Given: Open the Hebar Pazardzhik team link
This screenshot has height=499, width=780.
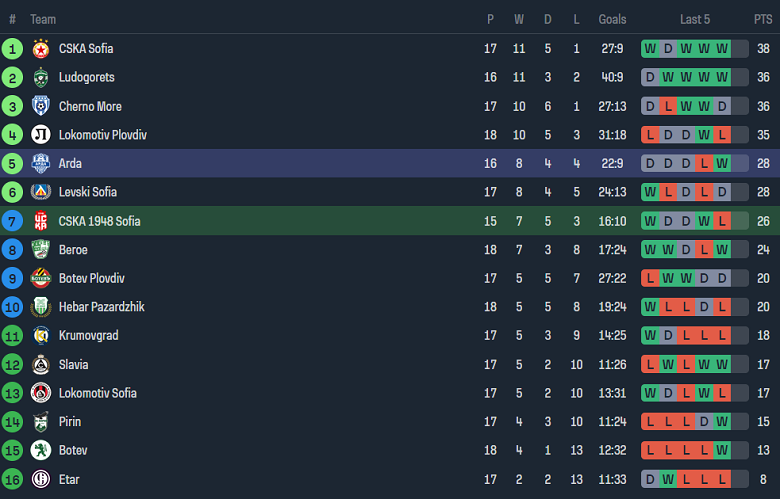Looking at the screenshot, I should [101, 307].
